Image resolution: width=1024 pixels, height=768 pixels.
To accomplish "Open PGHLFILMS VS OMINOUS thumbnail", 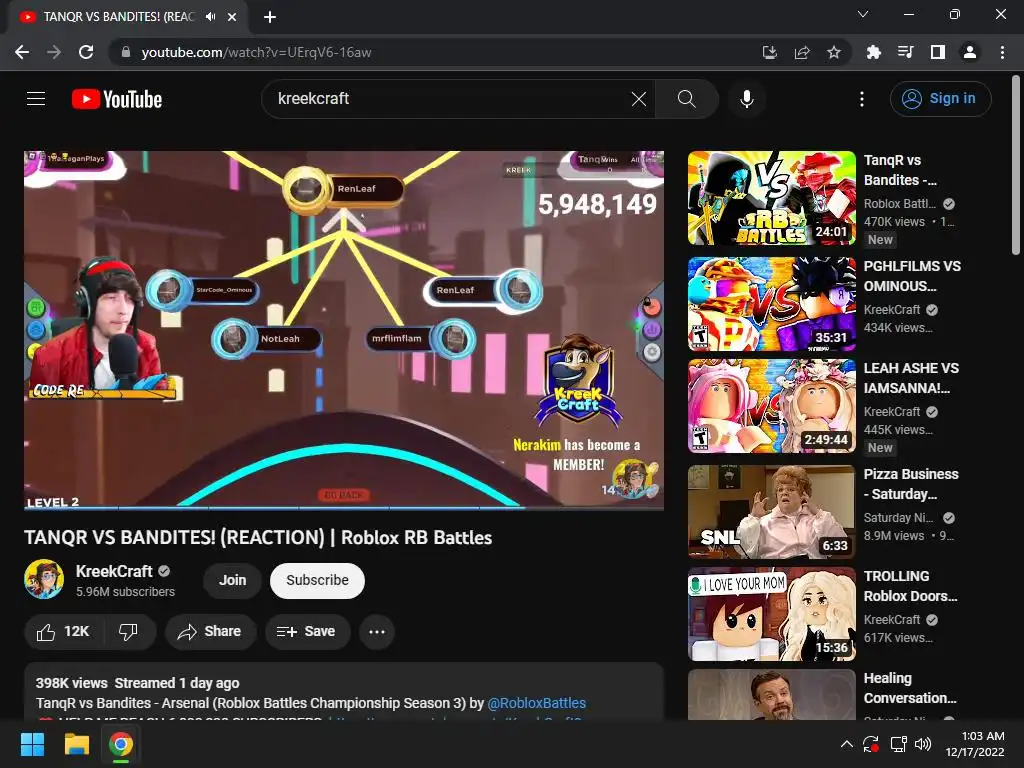I will coord(771,304).
